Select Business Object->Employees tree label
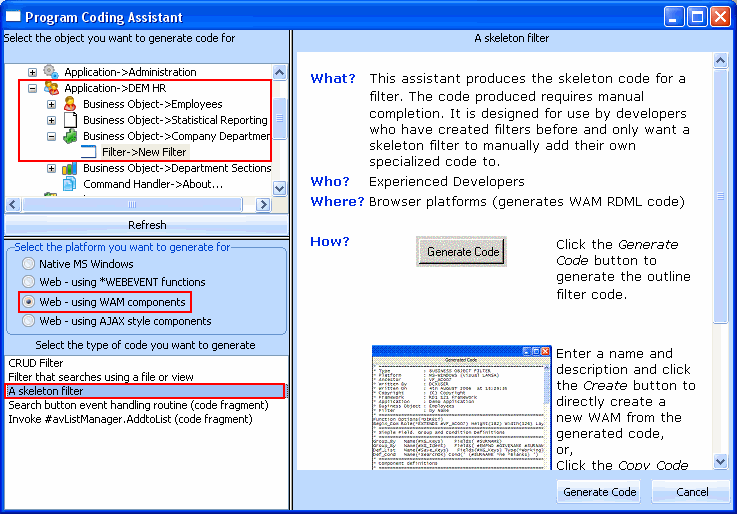The width and height of the screenshot is (737, 514). click(x=153, y=104)
